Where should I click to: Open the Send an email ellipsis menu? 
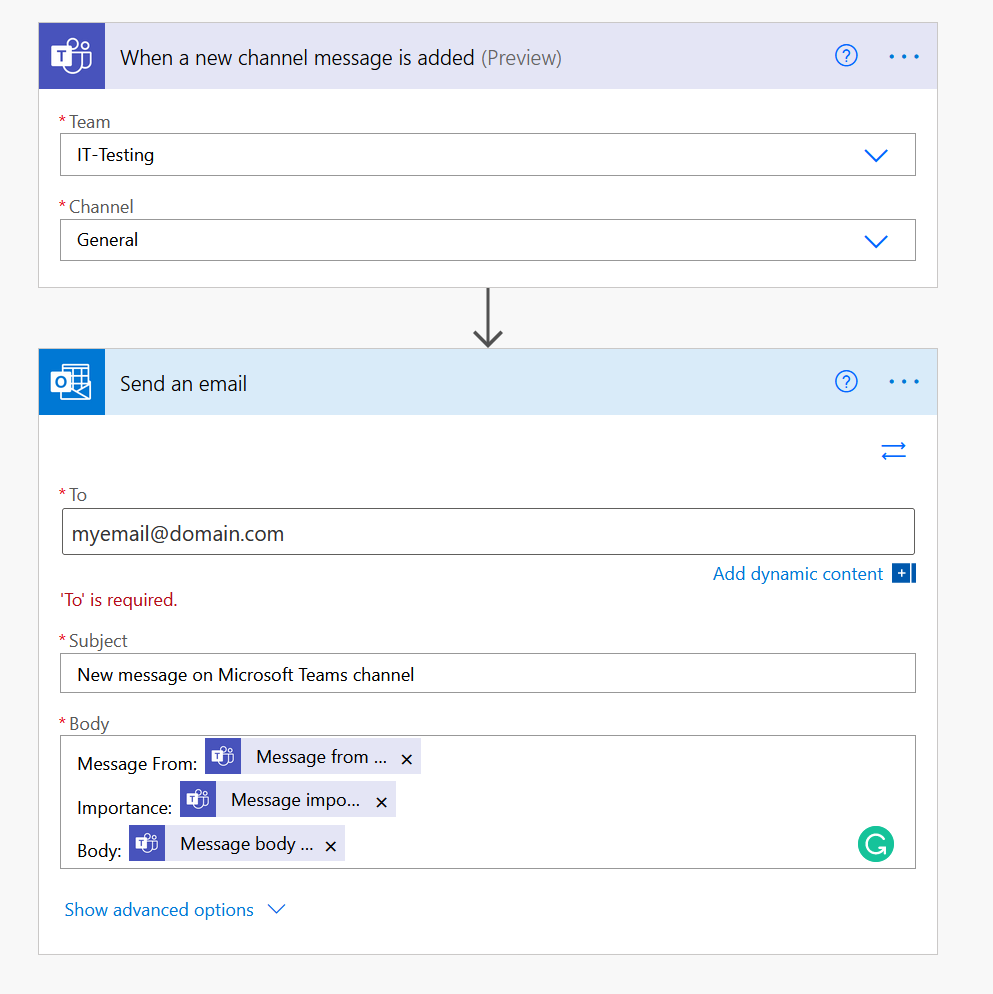pyautogui.click(x=904, y=382)
